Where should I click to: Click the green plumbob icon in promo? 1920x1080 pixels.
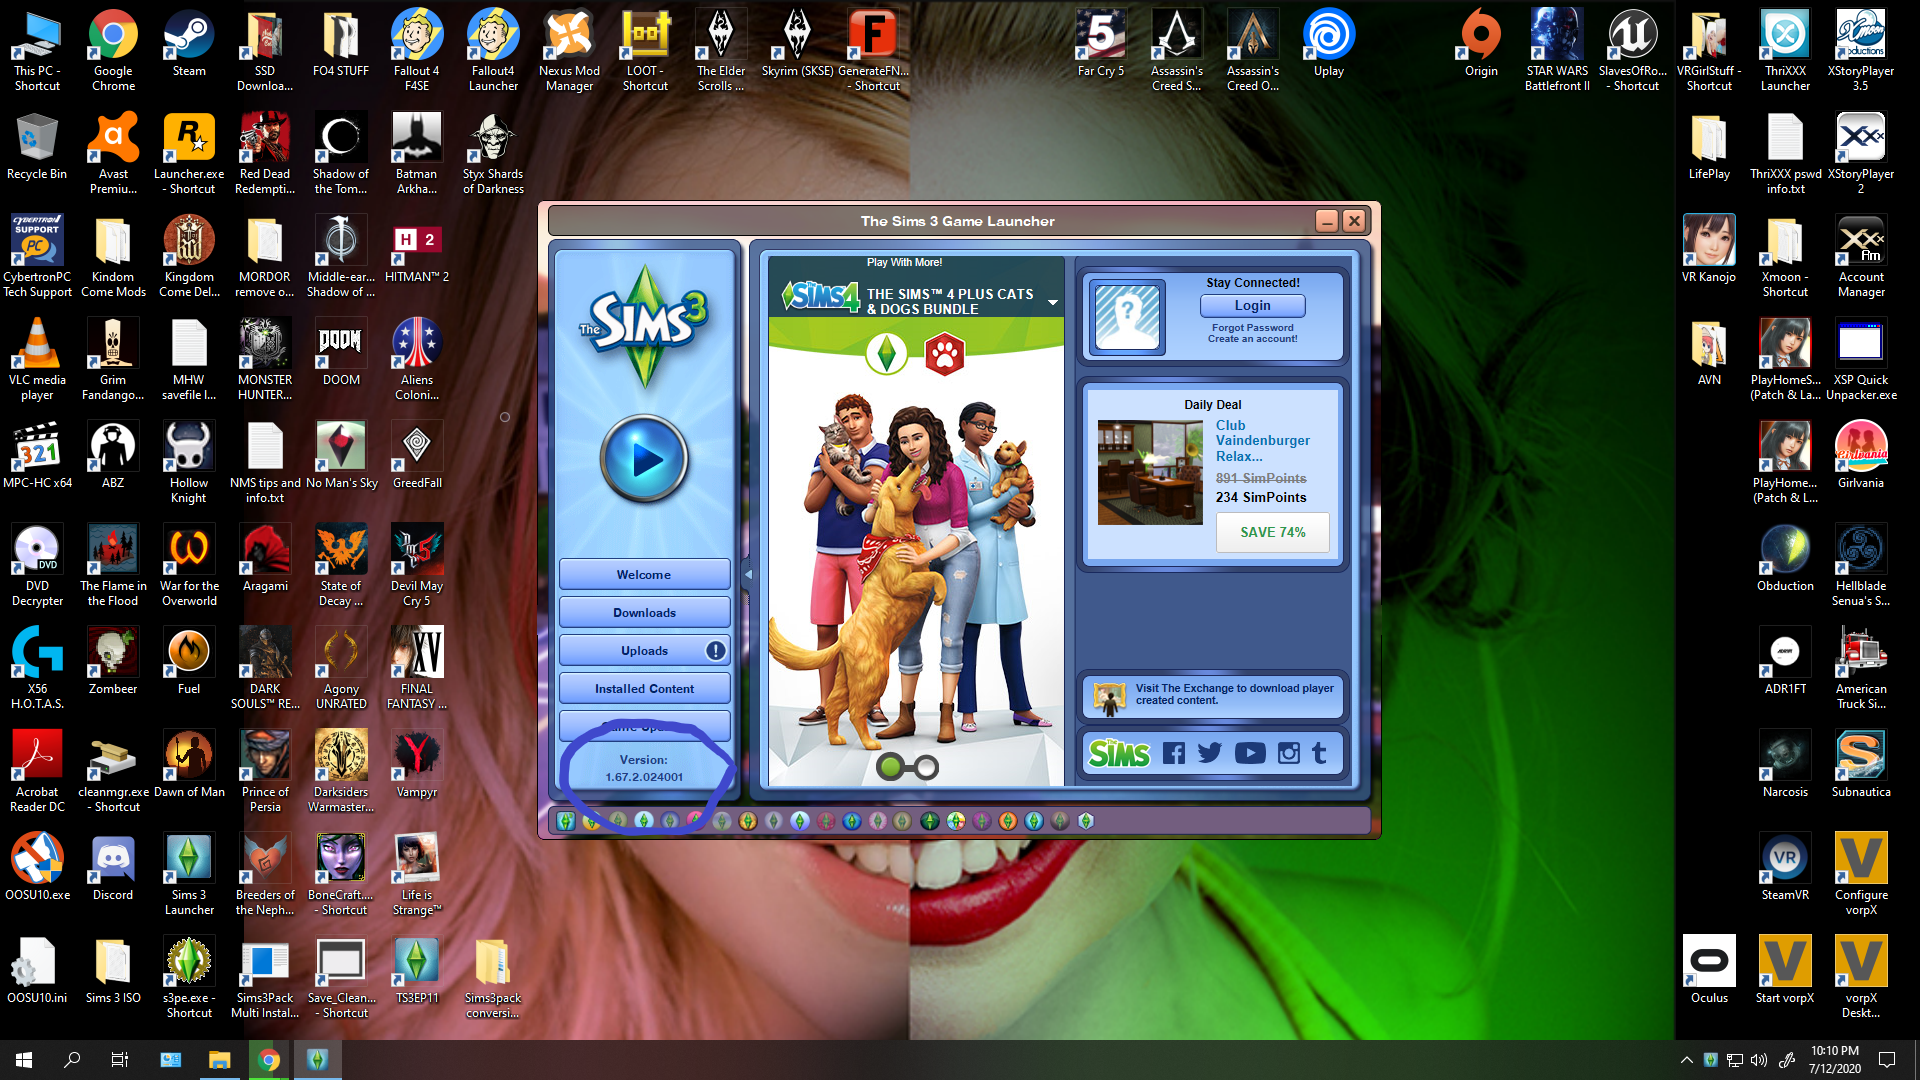point(886,353)
